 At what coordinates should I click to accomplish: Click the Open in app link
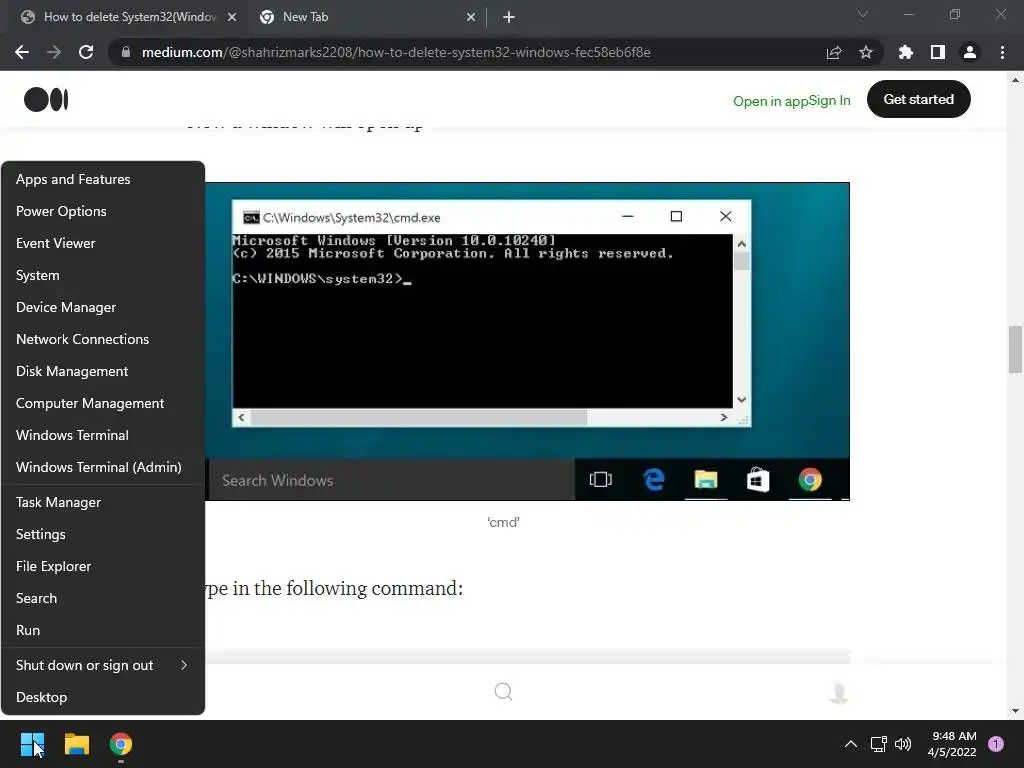click(x=771, y=101)
